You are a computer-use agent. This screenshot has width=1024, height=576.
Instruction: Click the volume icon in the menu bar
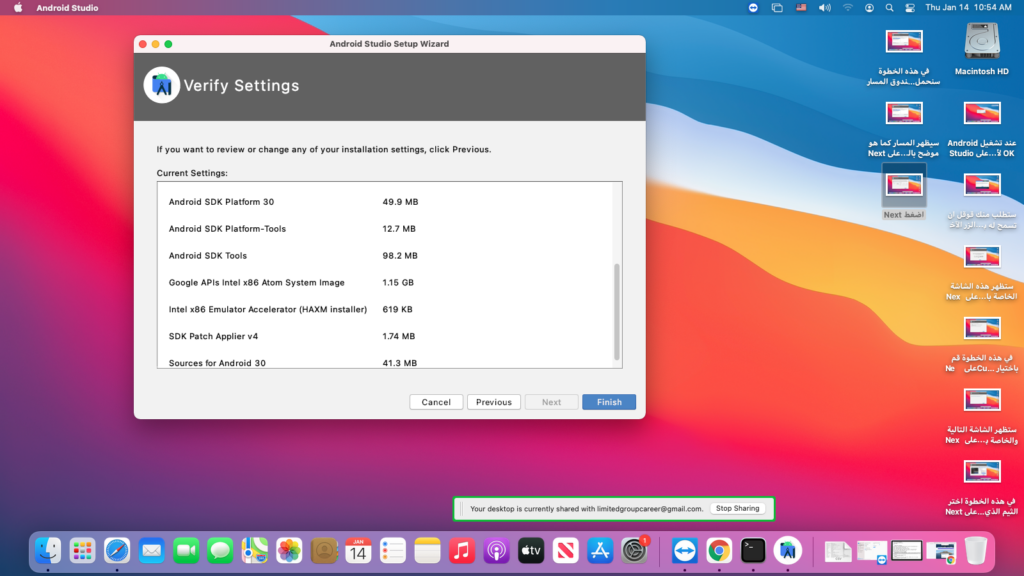[x=825, y=8]
